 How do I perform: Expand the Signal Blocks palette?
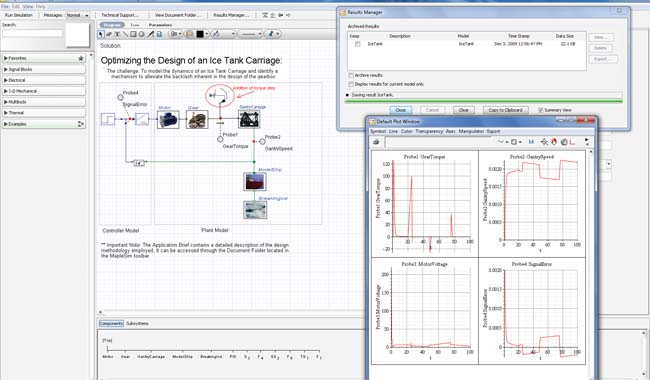tap(44, 69)
